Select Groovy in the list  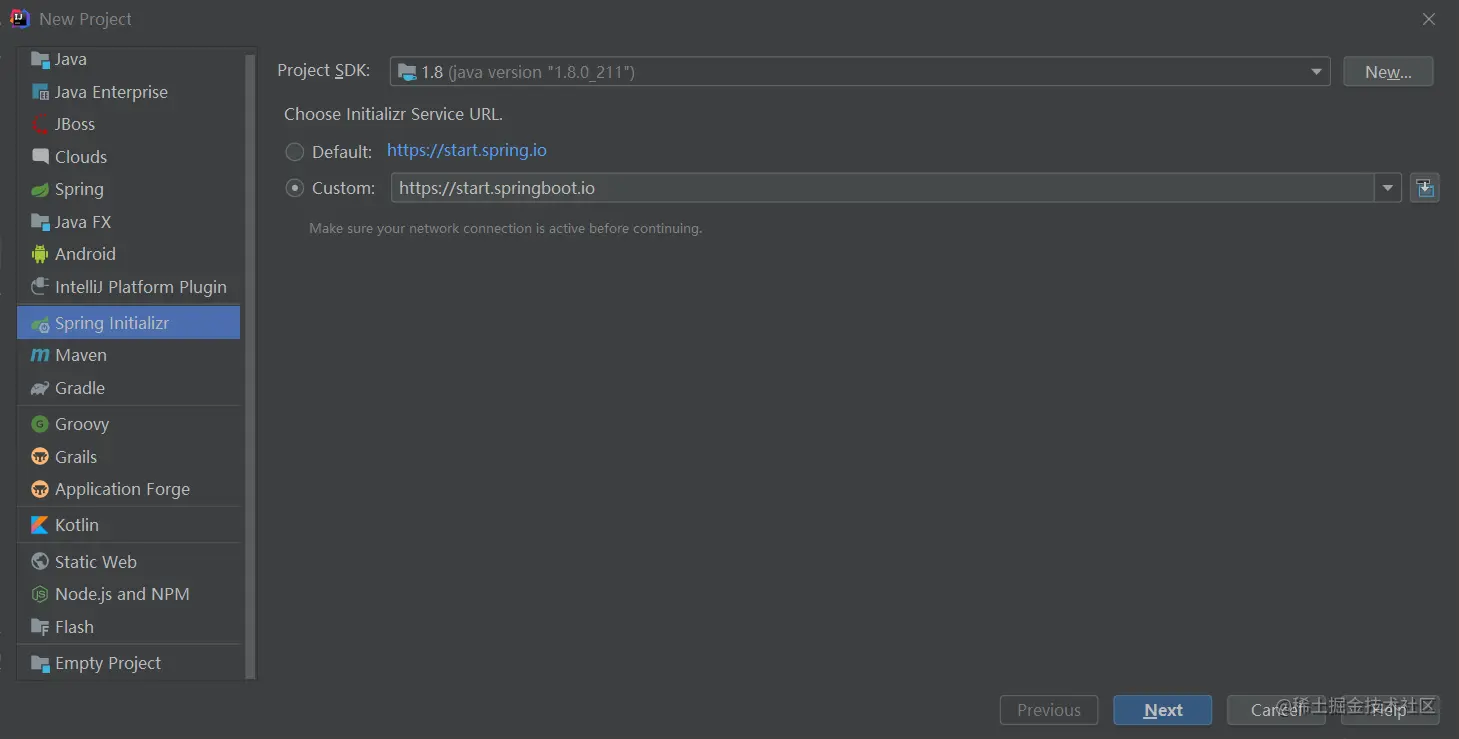[x=82, y=424]
